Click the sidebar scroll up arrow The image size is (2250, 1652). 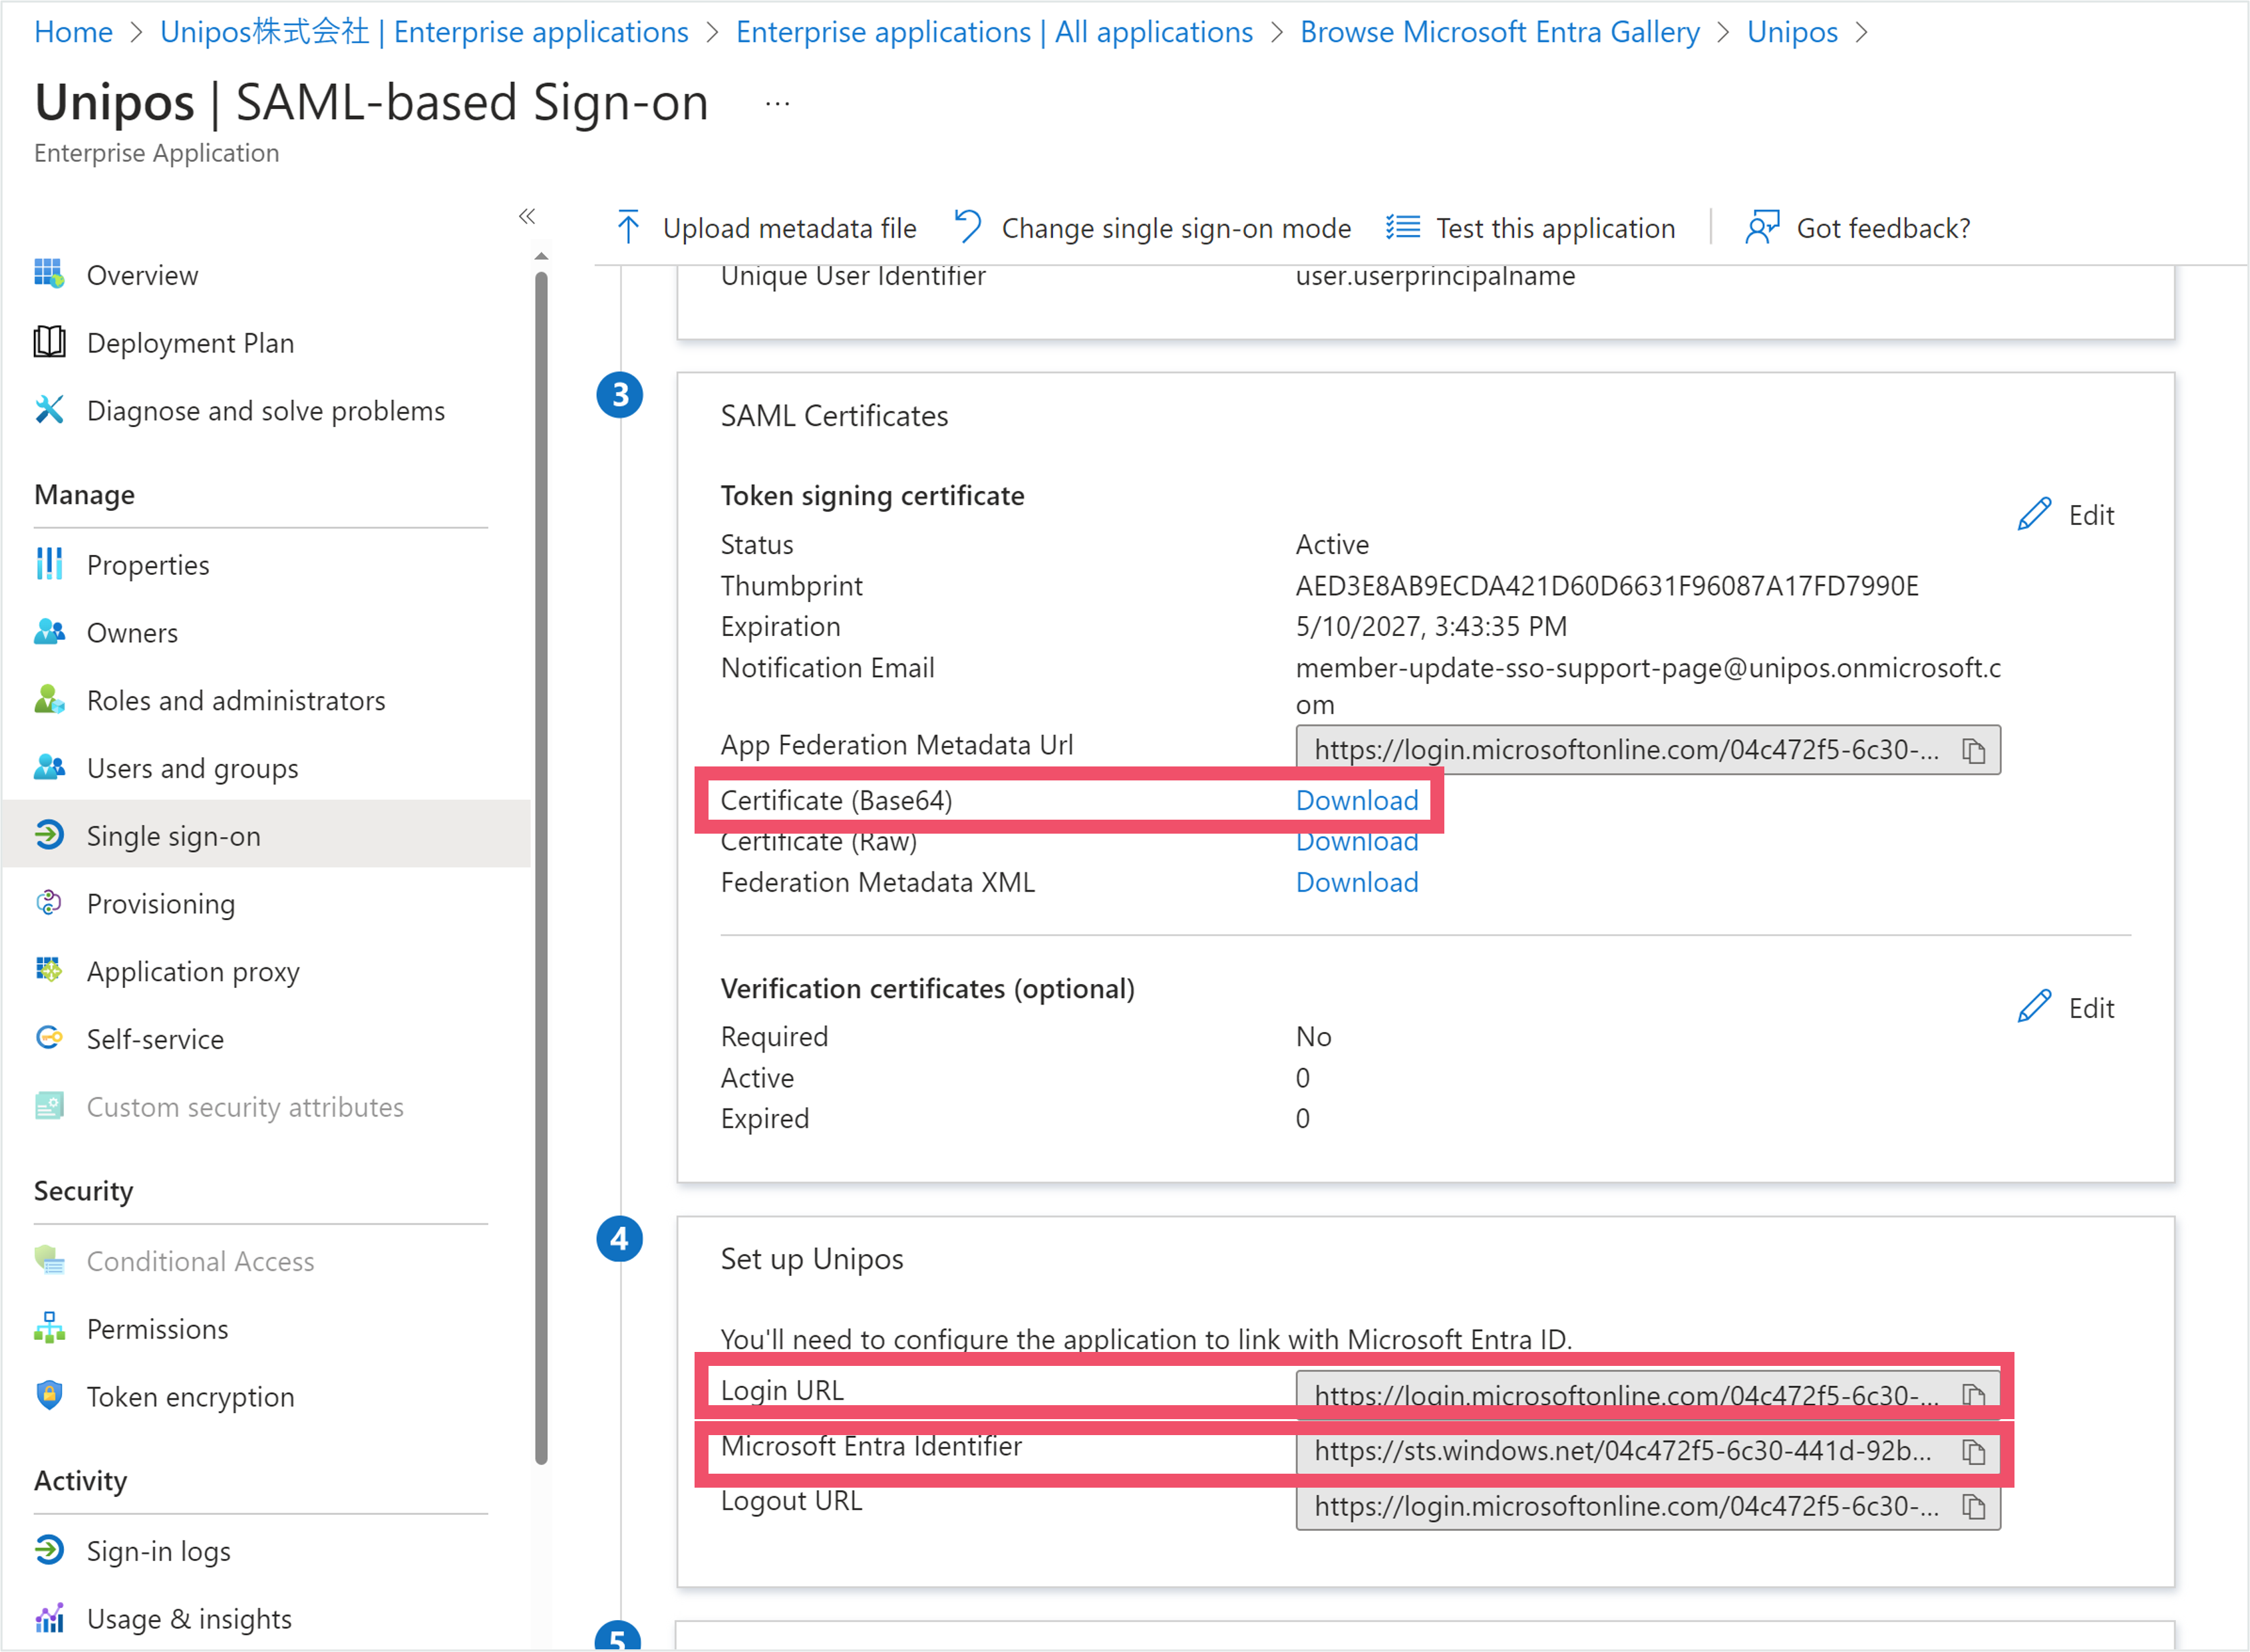[x=541, y=256]
